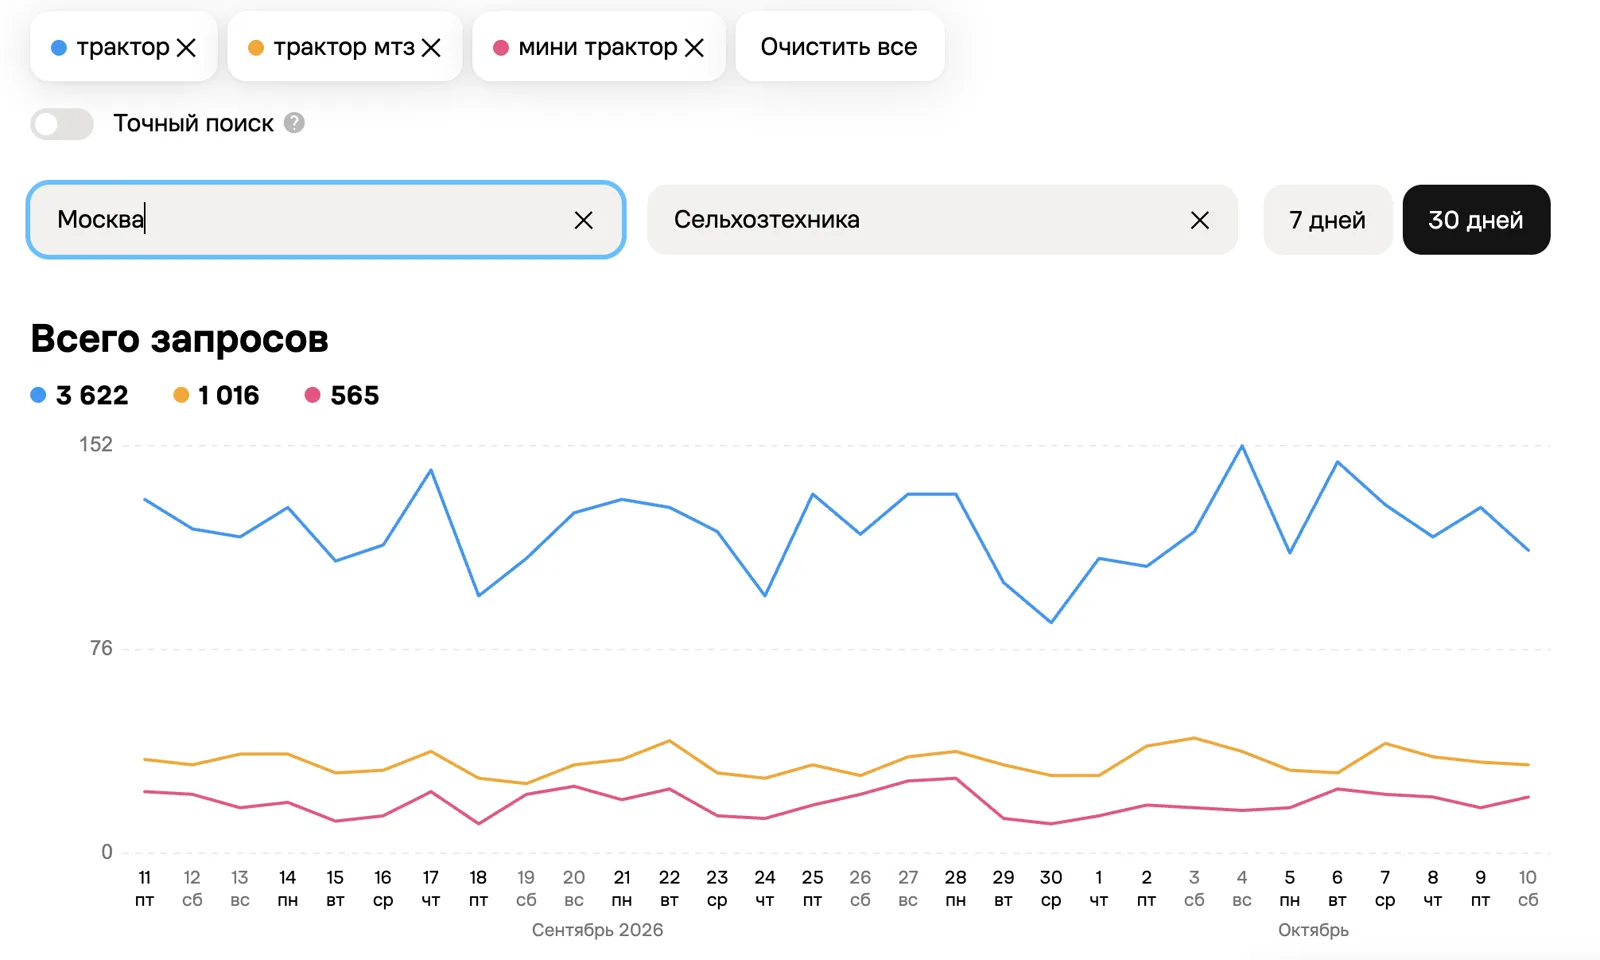The image size is (1600, 960).
Task: Click the 76 y-axis value
Action: (x=101, y=649)
